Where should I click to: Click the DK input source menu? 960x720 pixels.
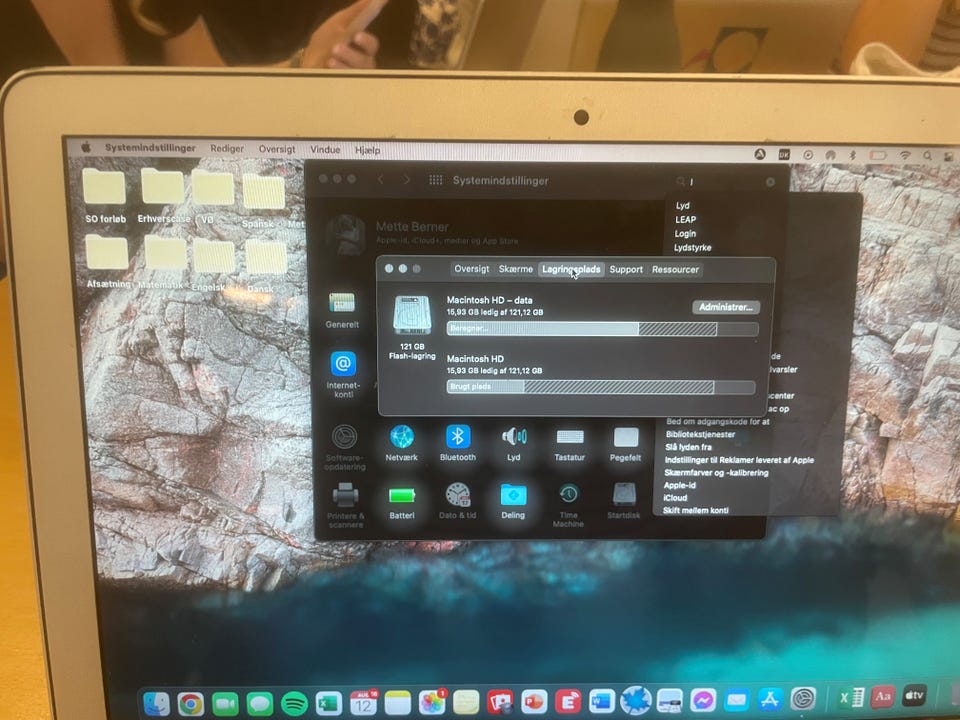784,154
